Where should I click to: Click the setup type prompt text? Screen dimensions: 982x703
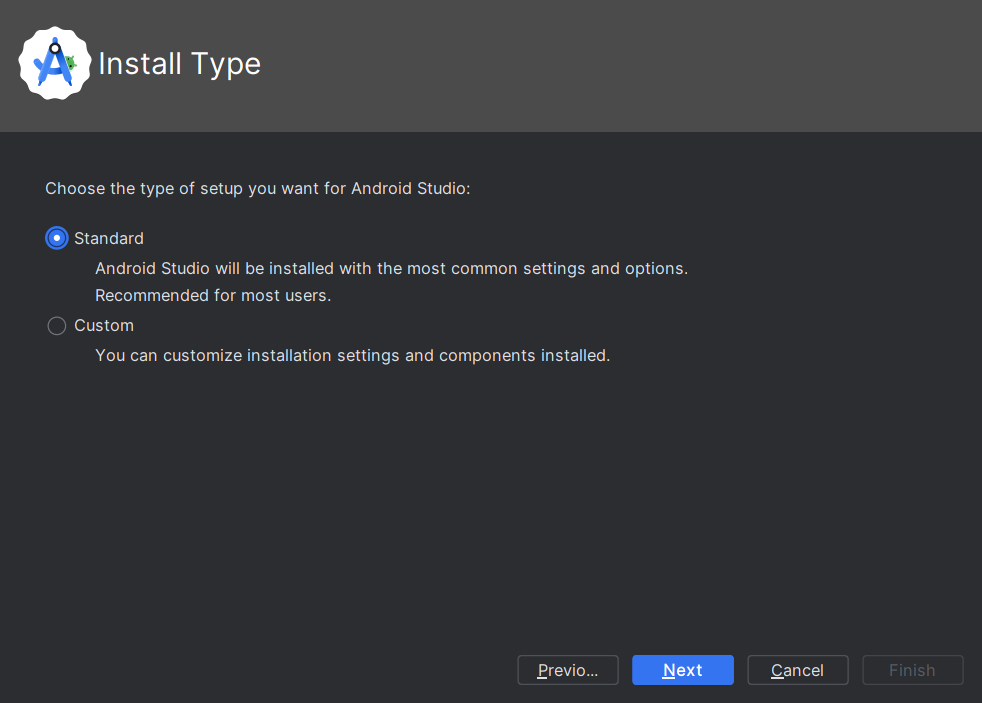pos(258,188)
